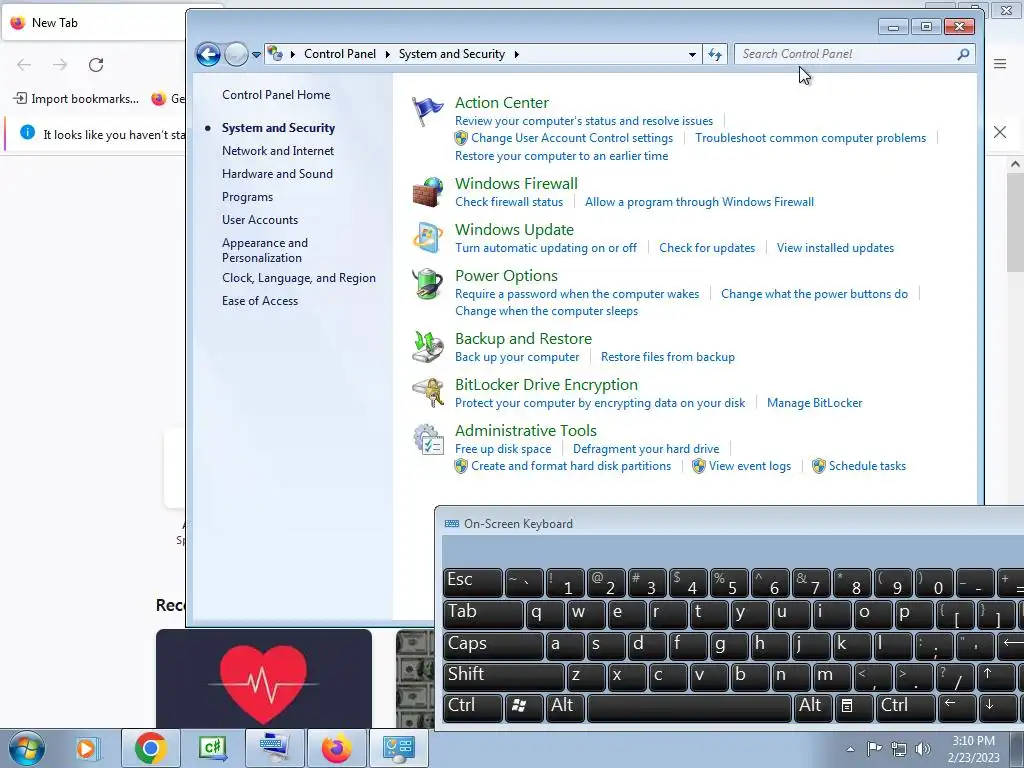Viewport: 1024px width, 768px height.
Task: Toggle the Caps key on the keyboard
Action: (493, 645)
